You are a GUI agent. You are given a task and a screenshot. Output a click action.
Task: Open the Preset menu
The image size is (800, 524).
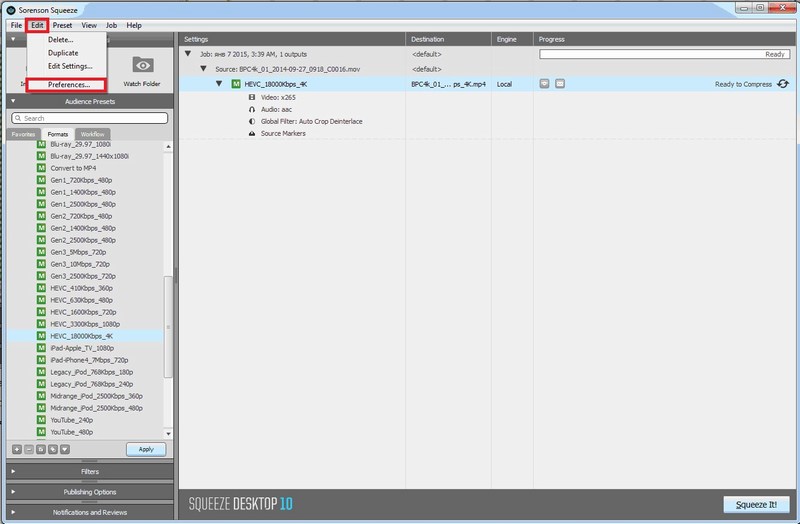62,25
